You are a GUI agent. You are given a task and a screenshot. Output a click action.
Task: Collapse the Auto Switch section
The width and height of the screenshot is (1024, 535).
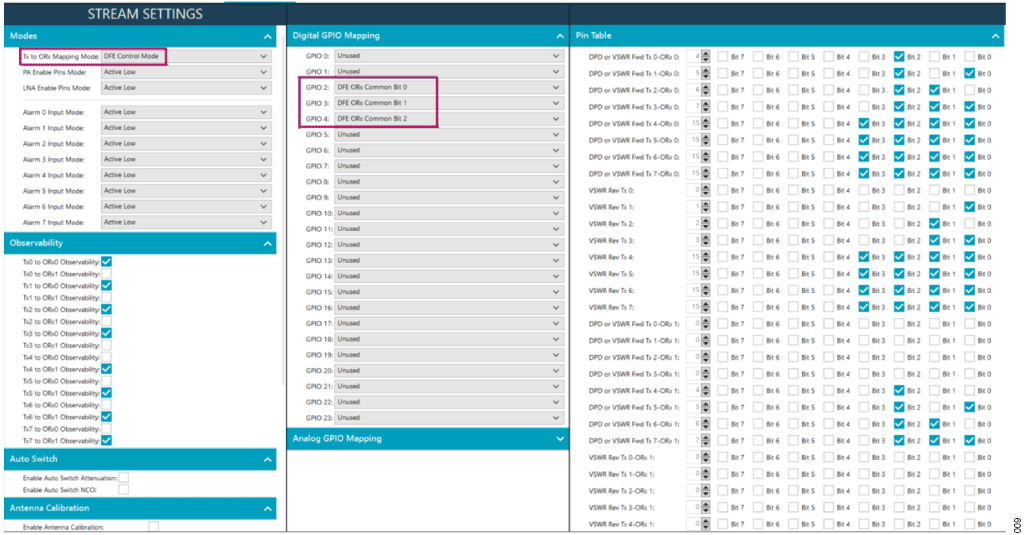pos(267,460)
